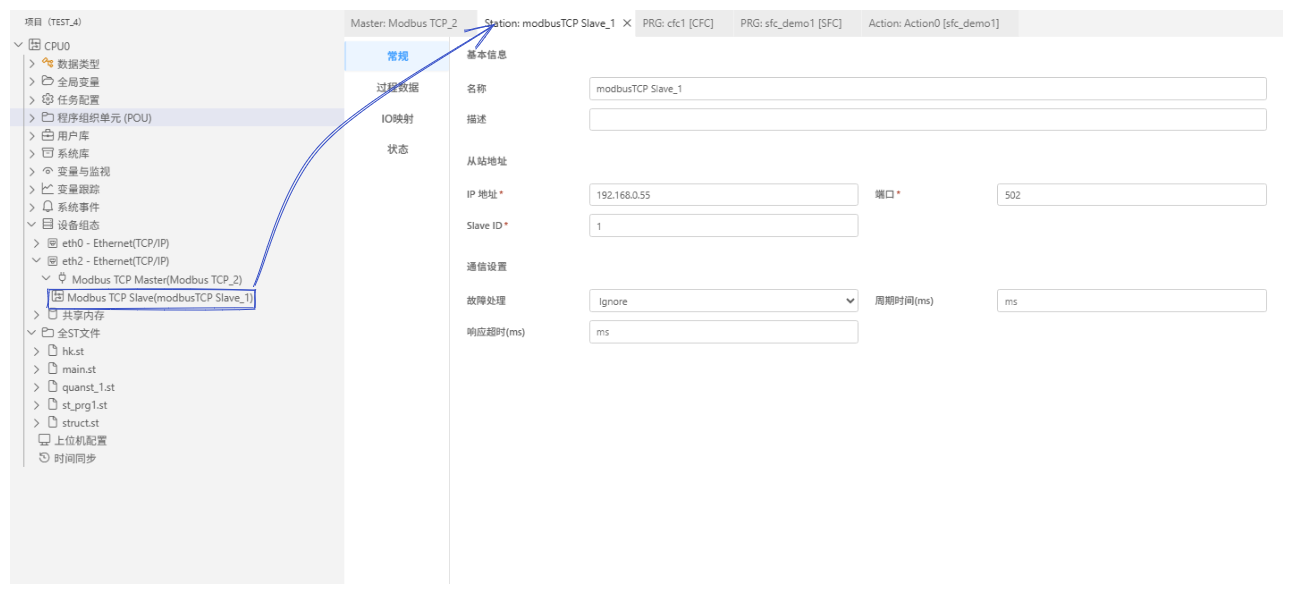Click the 周期时间(ms) input field
Image resolution: width=1293 pixels, height=594 pixels.
1132,301
